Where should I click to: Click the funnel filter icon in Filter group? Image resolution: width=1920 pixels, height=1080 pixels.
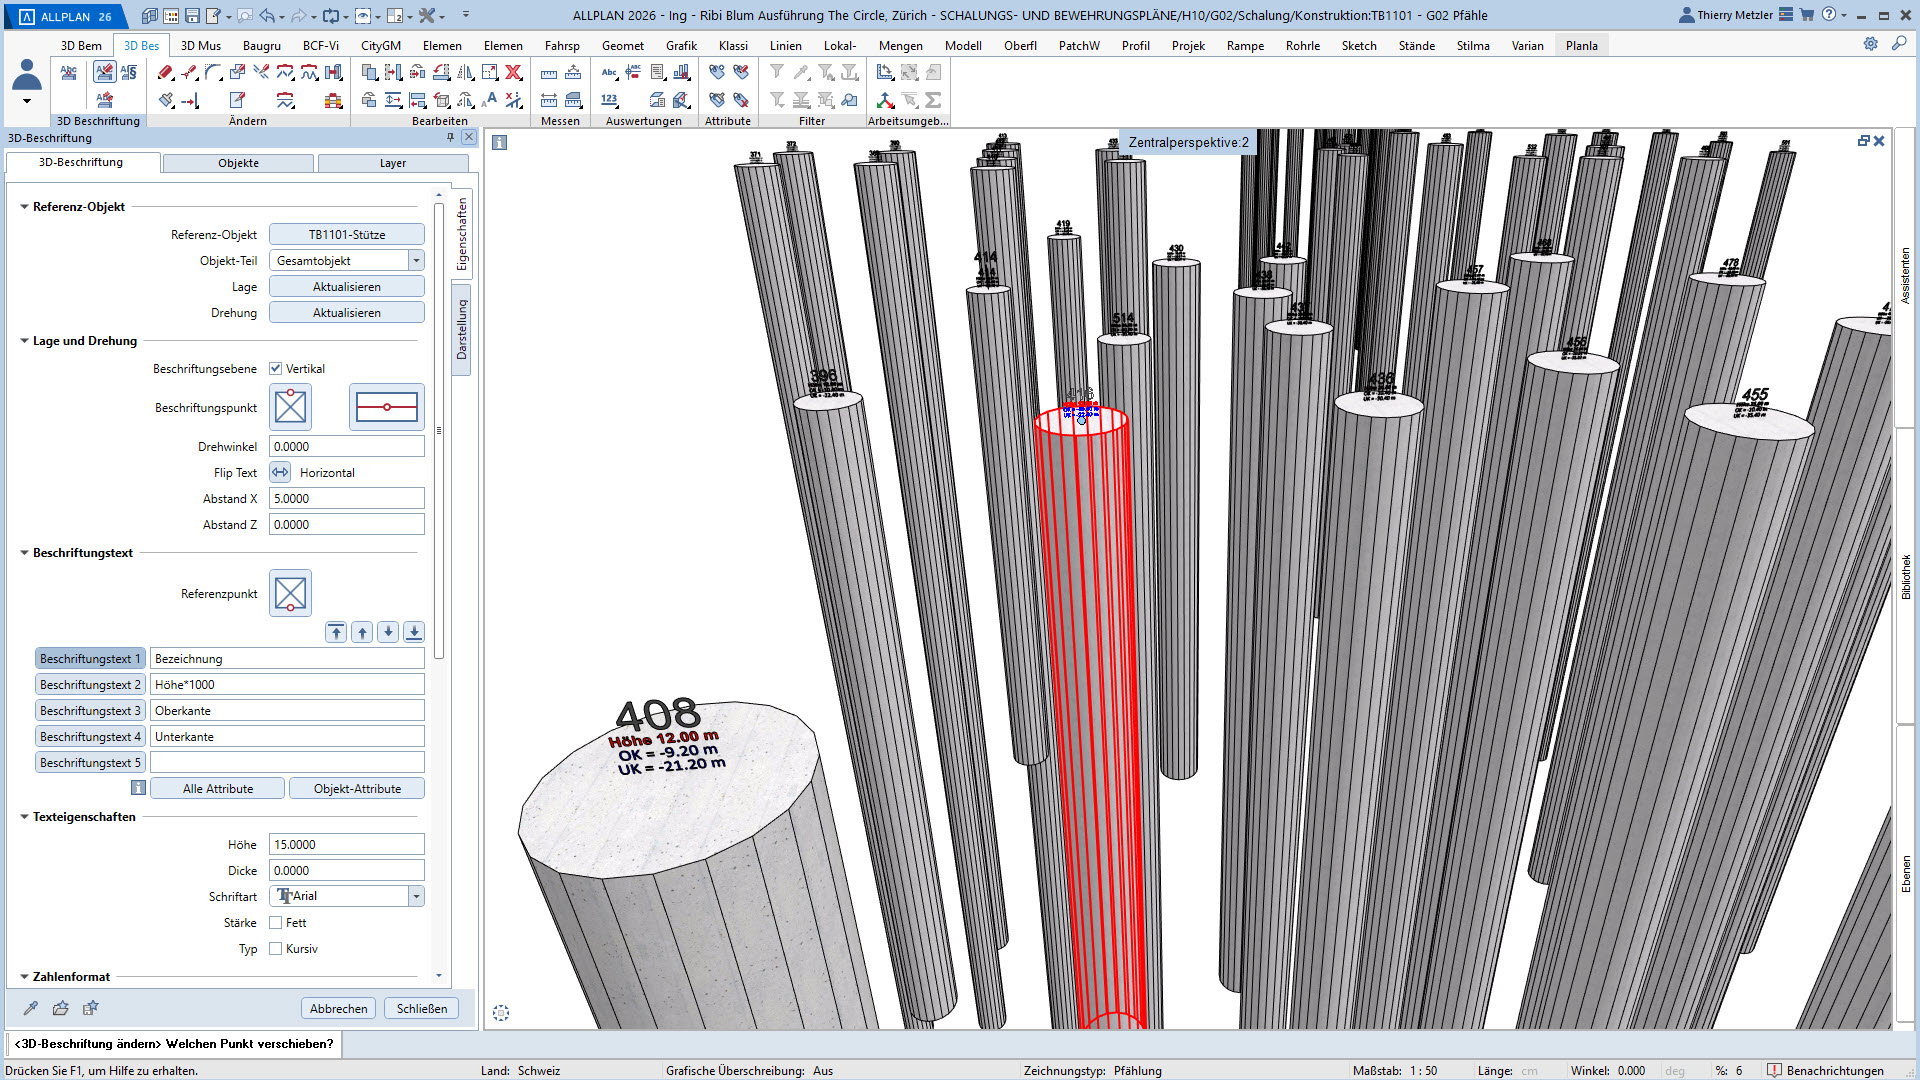[777, 72]
